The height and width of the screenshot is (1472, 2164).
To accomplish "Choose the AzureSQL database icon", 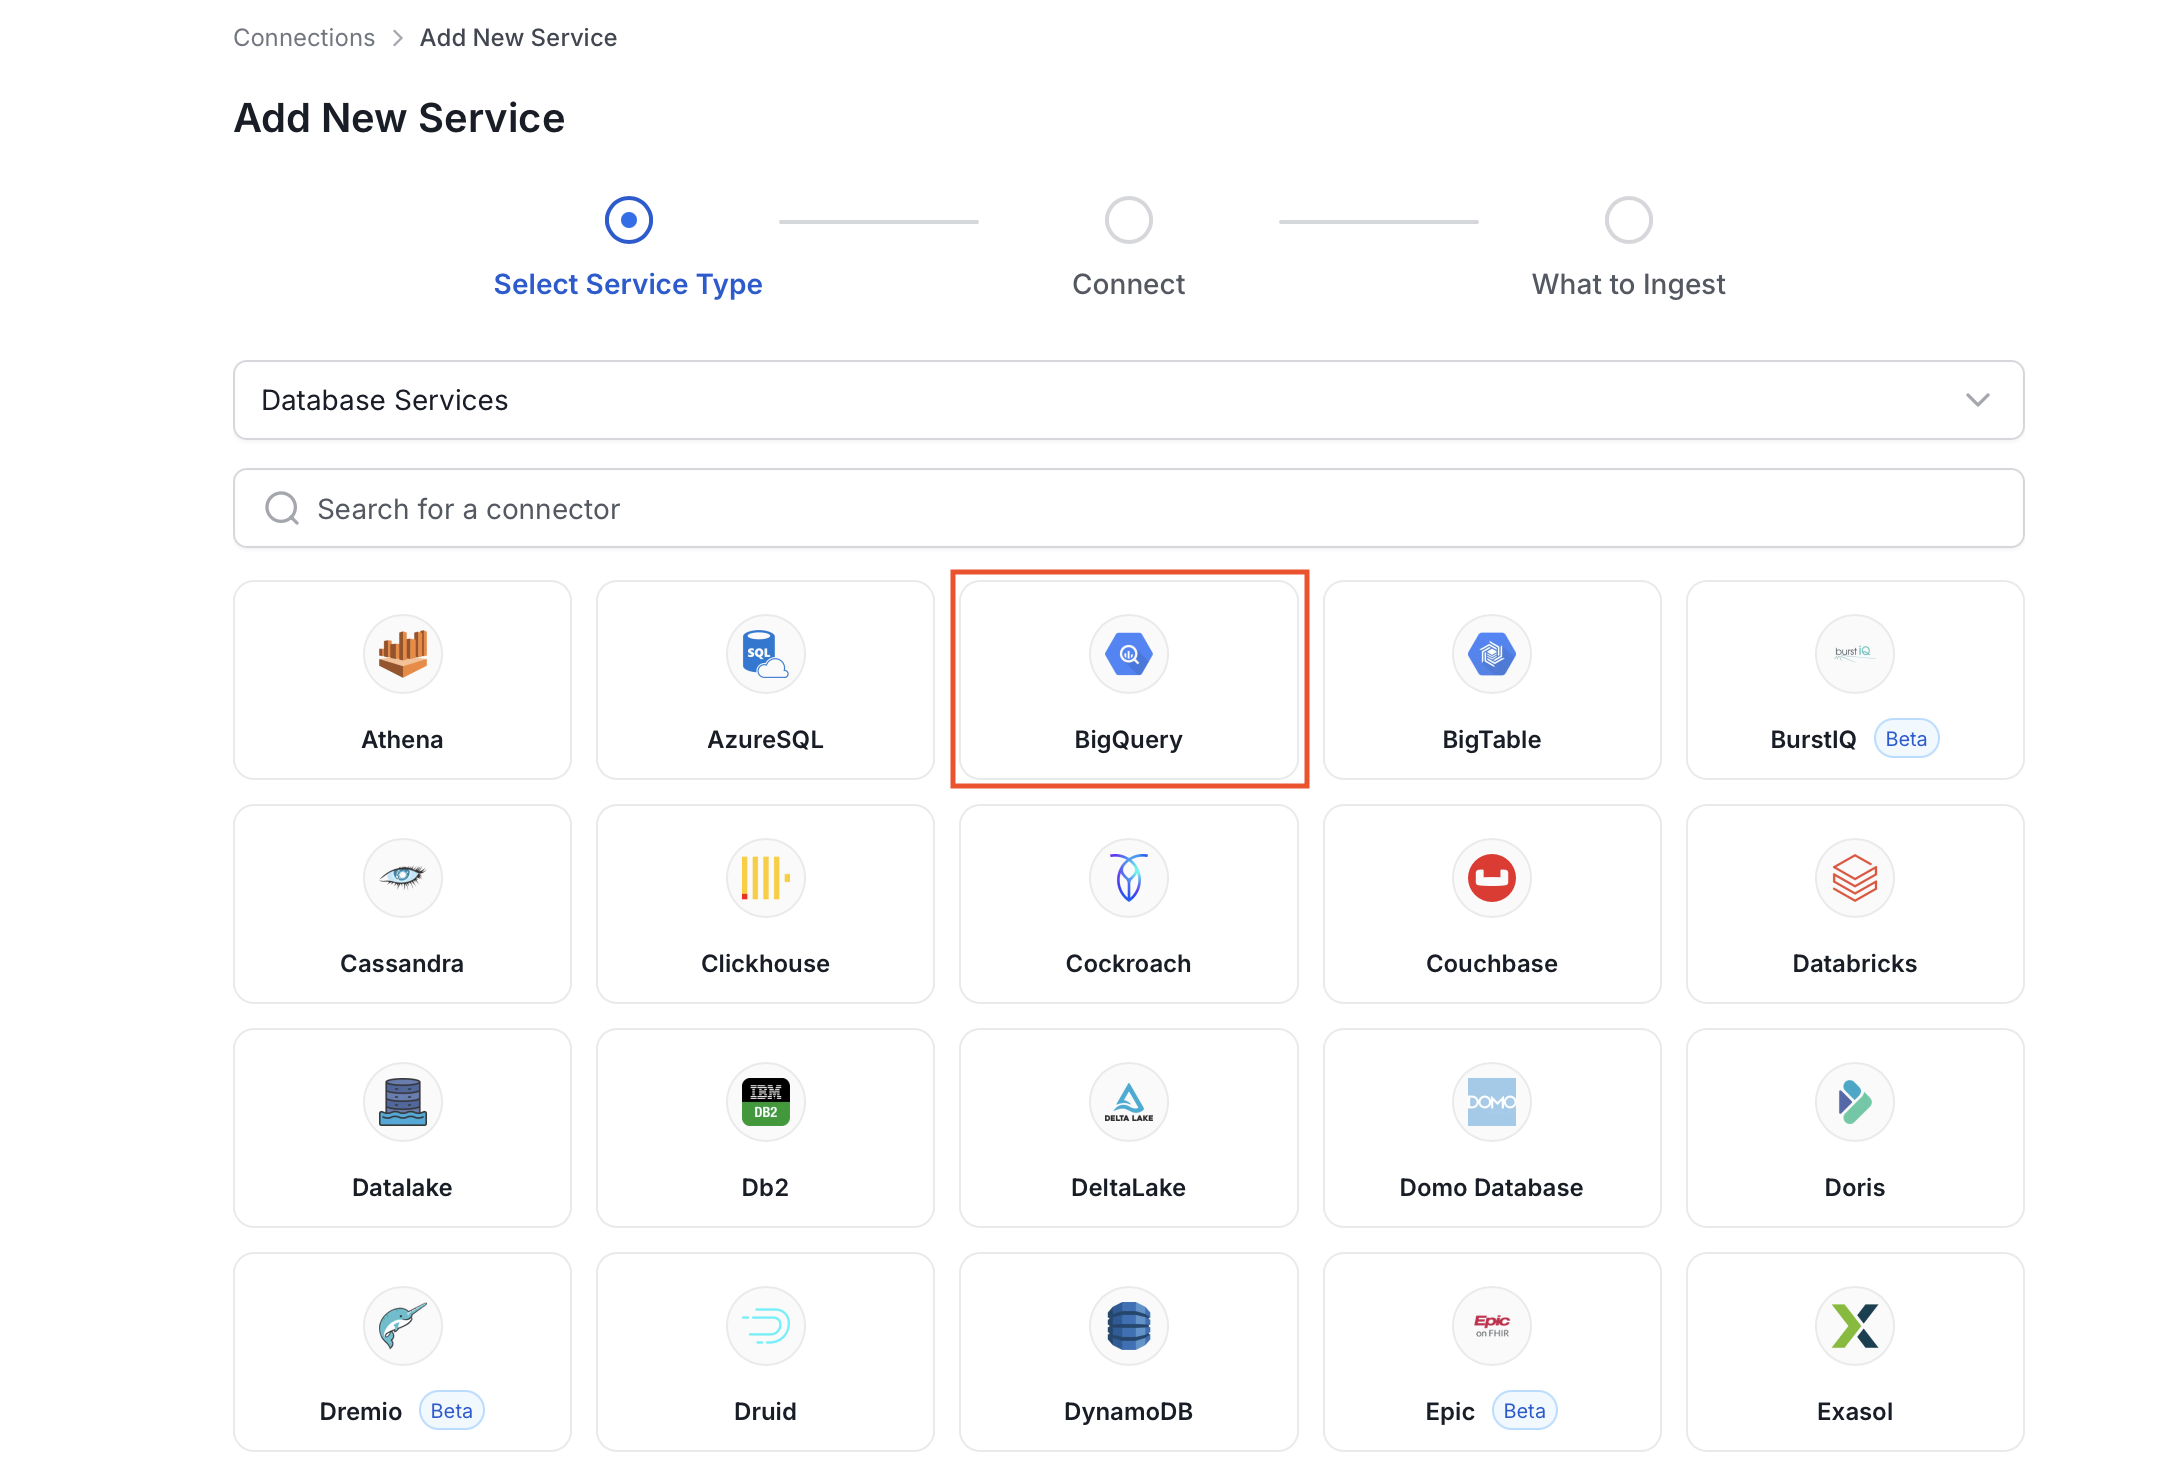I will 766,654.
